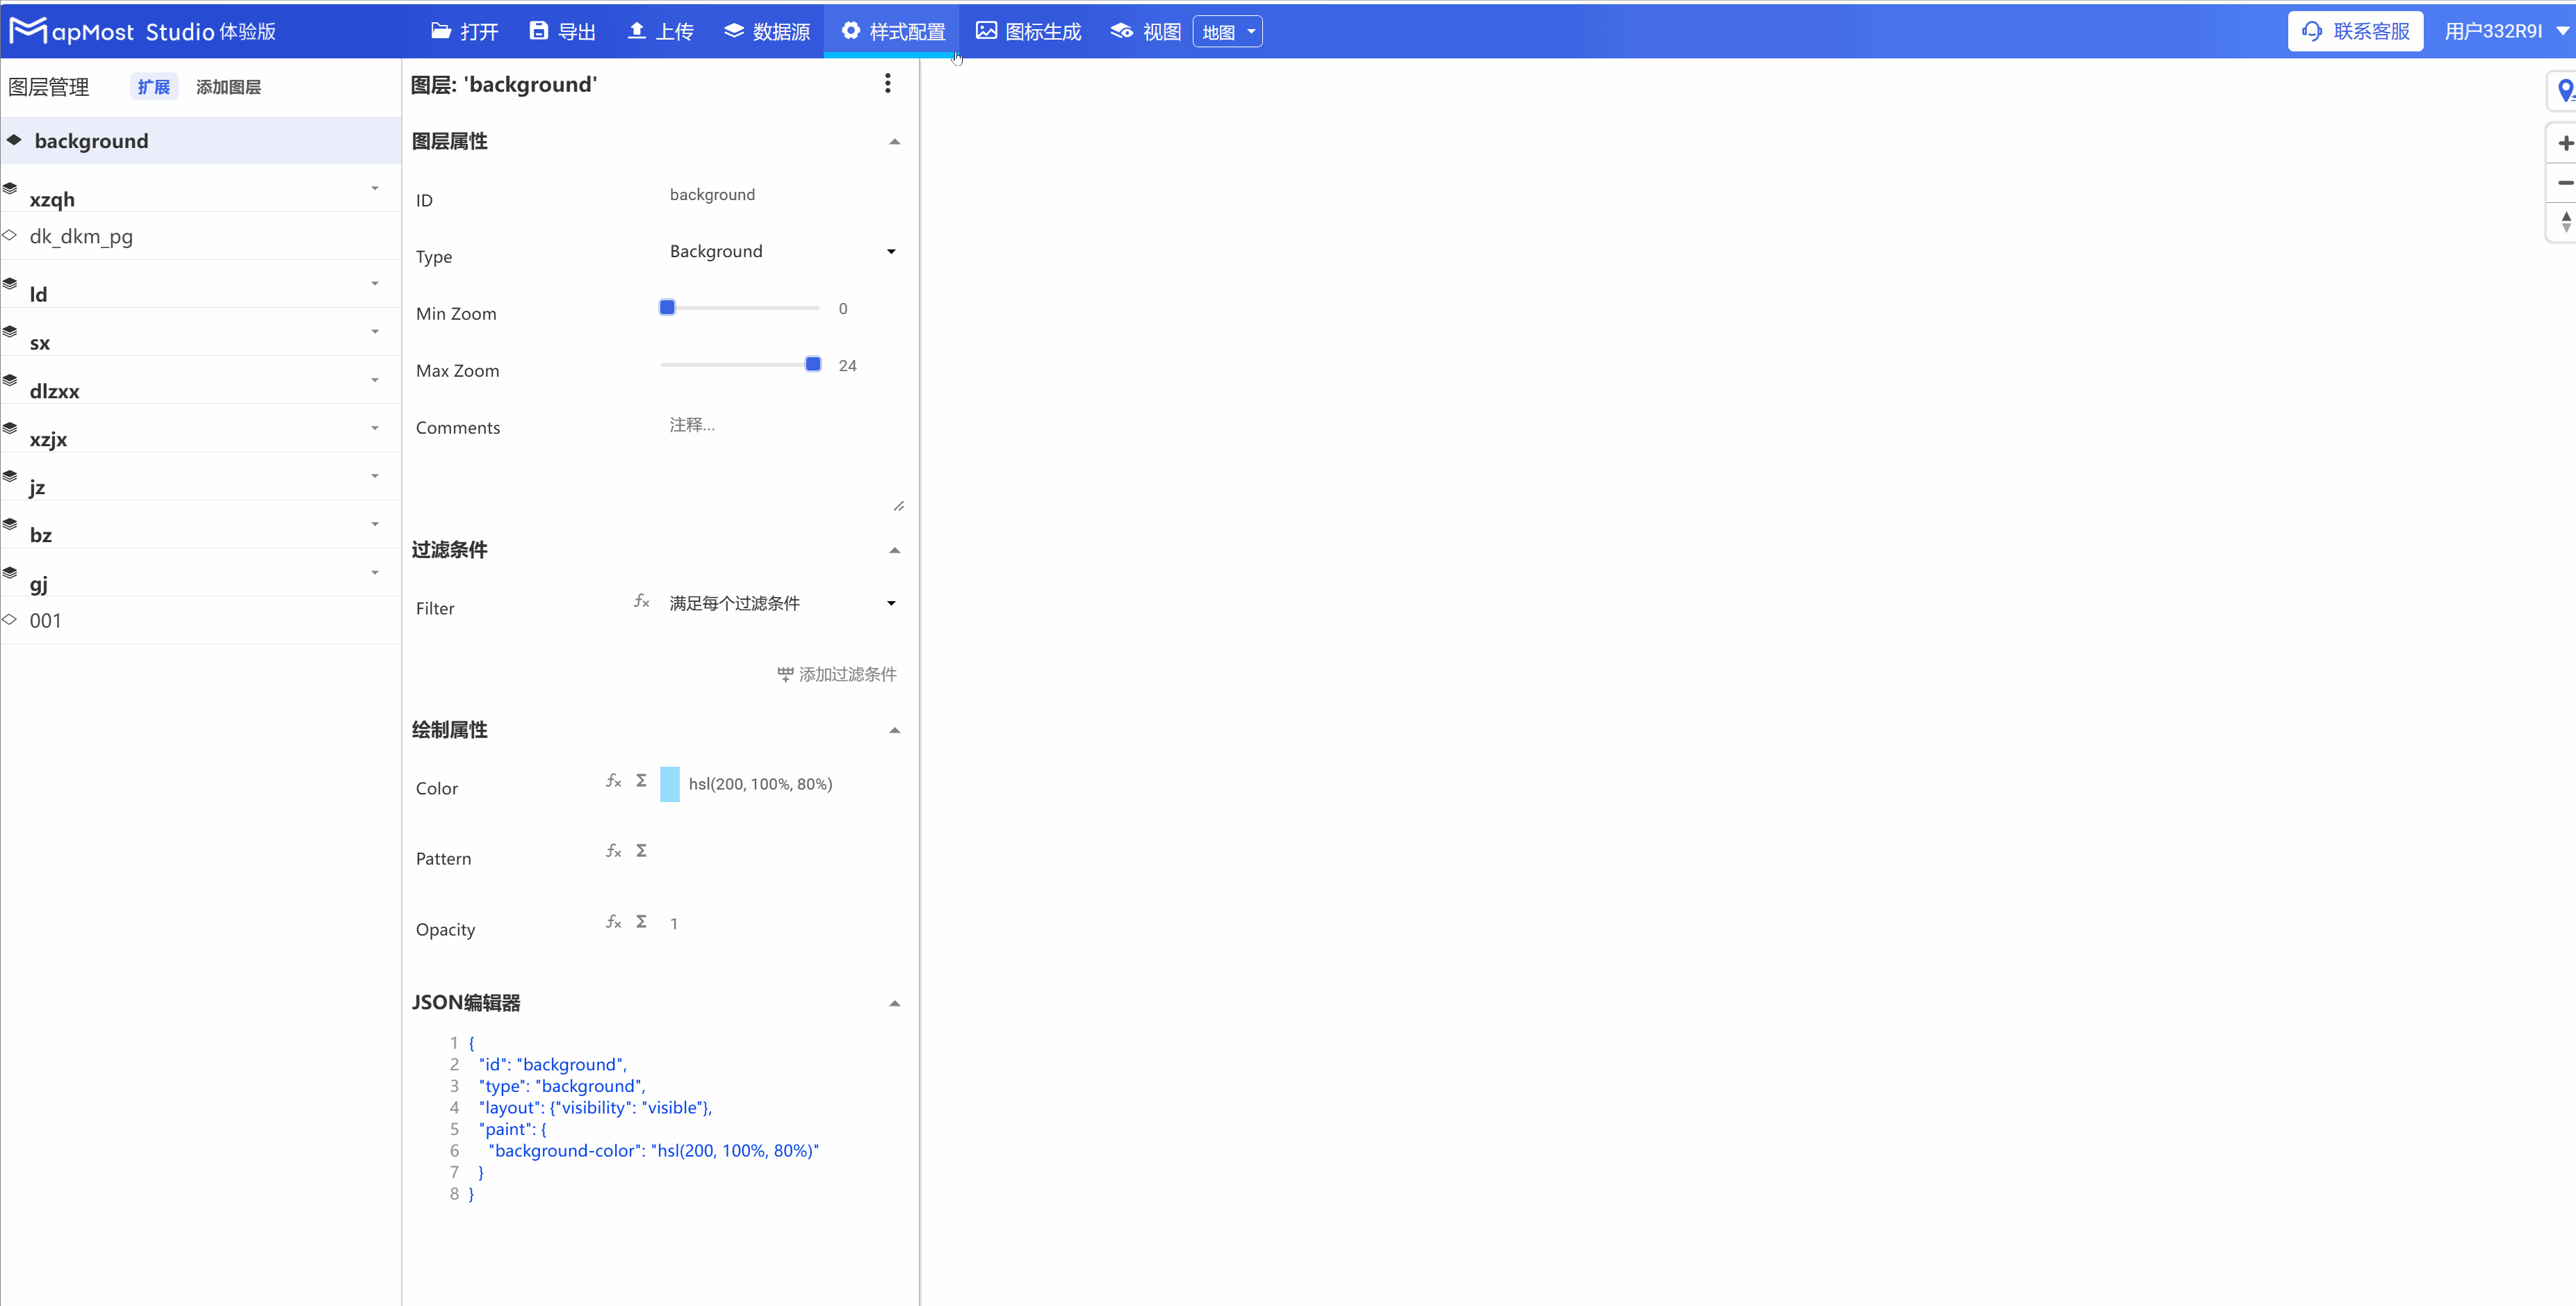Click the fx function icon next to Color
The width and height of the screenshot is (2576, 1306).
(613, 781)
